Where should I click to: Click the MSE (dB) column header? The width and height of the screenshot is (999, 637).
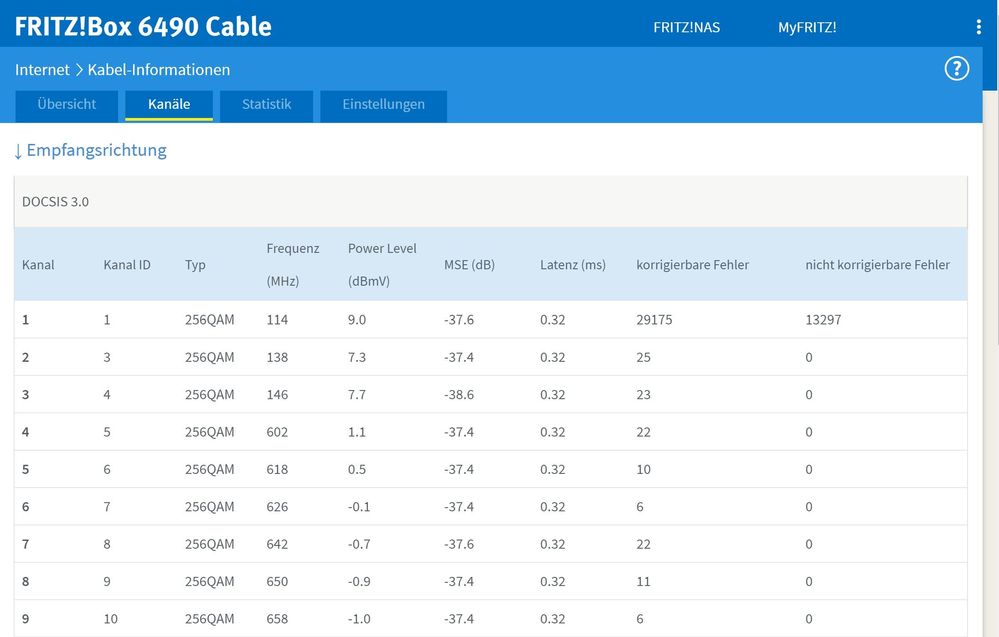(x=469, y=265)
